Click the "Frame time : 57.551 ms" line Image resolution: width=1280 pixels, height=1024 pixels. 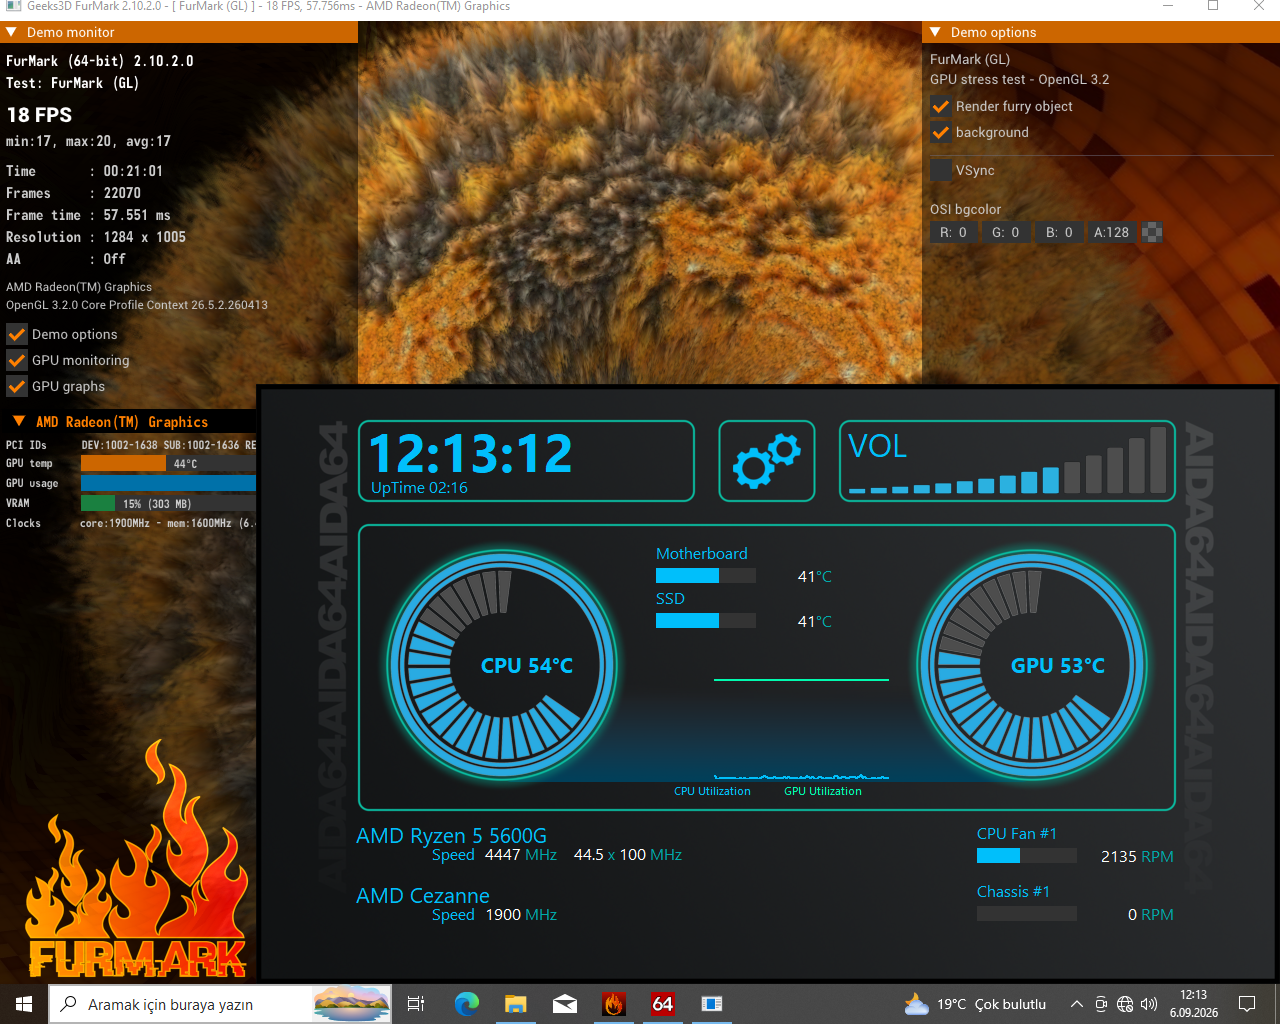coord(88,215)
